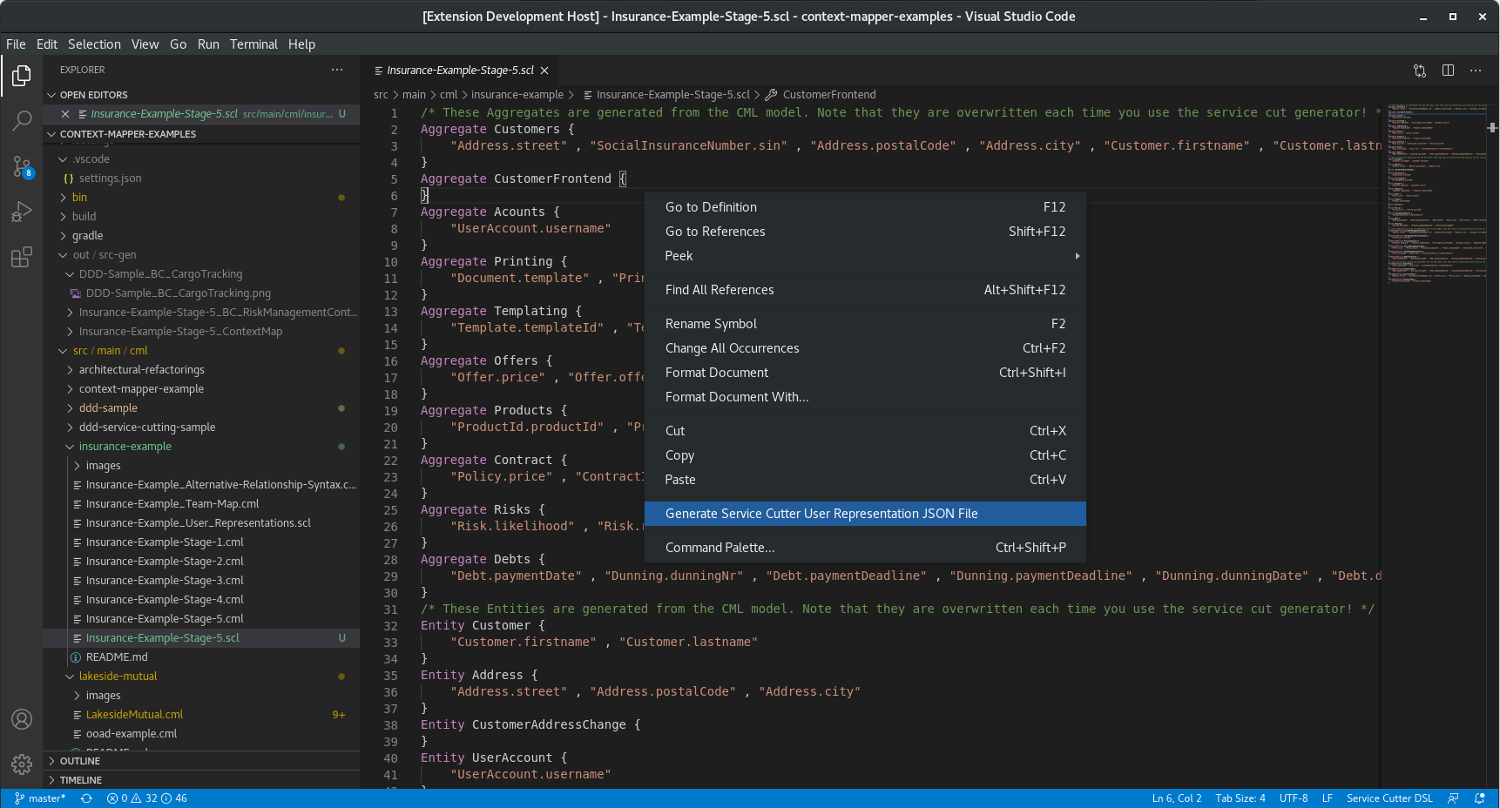1500x808 pixels.
Task: Click the Open Changes icon in editor toolbar
Action: click(x=1420, y=70)
